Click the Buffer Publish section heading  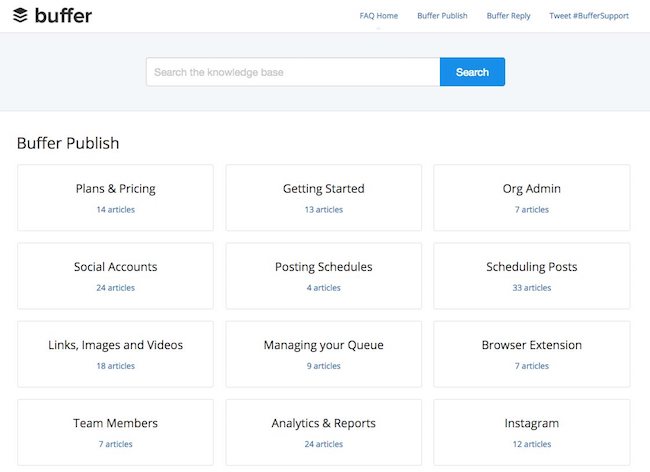pyautogui.click(x=68, y=143)
